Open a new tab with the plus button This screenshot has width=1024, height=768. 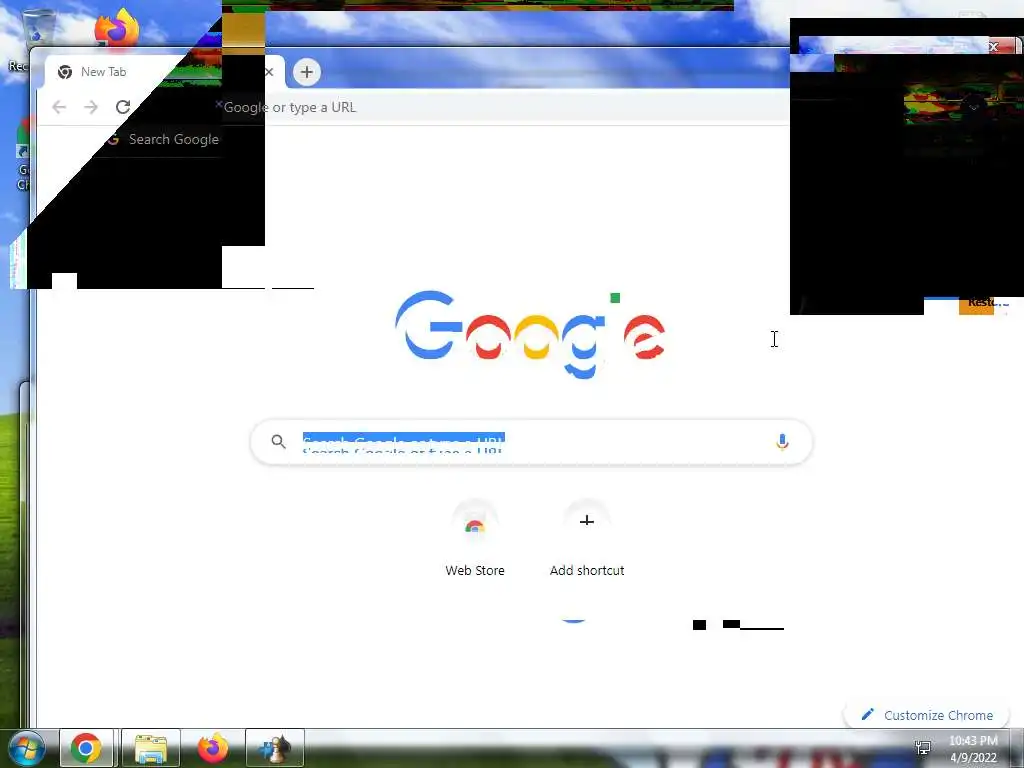coord(307,72)
